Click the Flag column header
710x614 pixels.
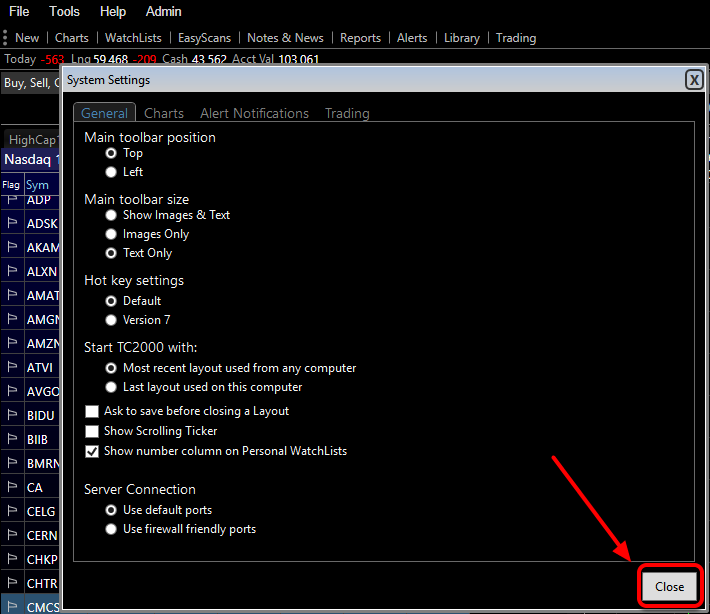click(x=11, y=185)
